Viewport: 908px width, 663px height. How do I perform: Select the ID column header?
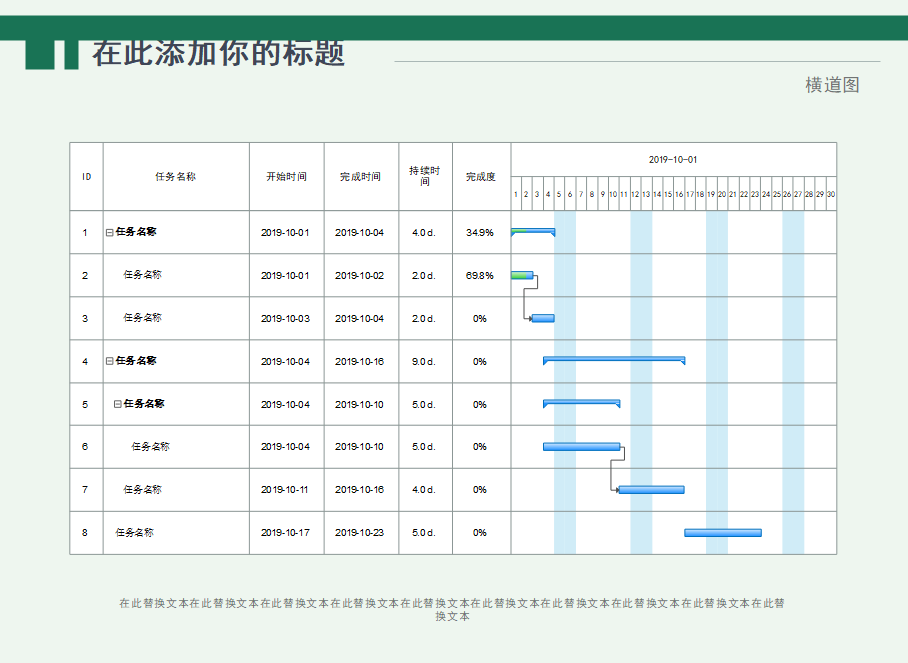86,177
